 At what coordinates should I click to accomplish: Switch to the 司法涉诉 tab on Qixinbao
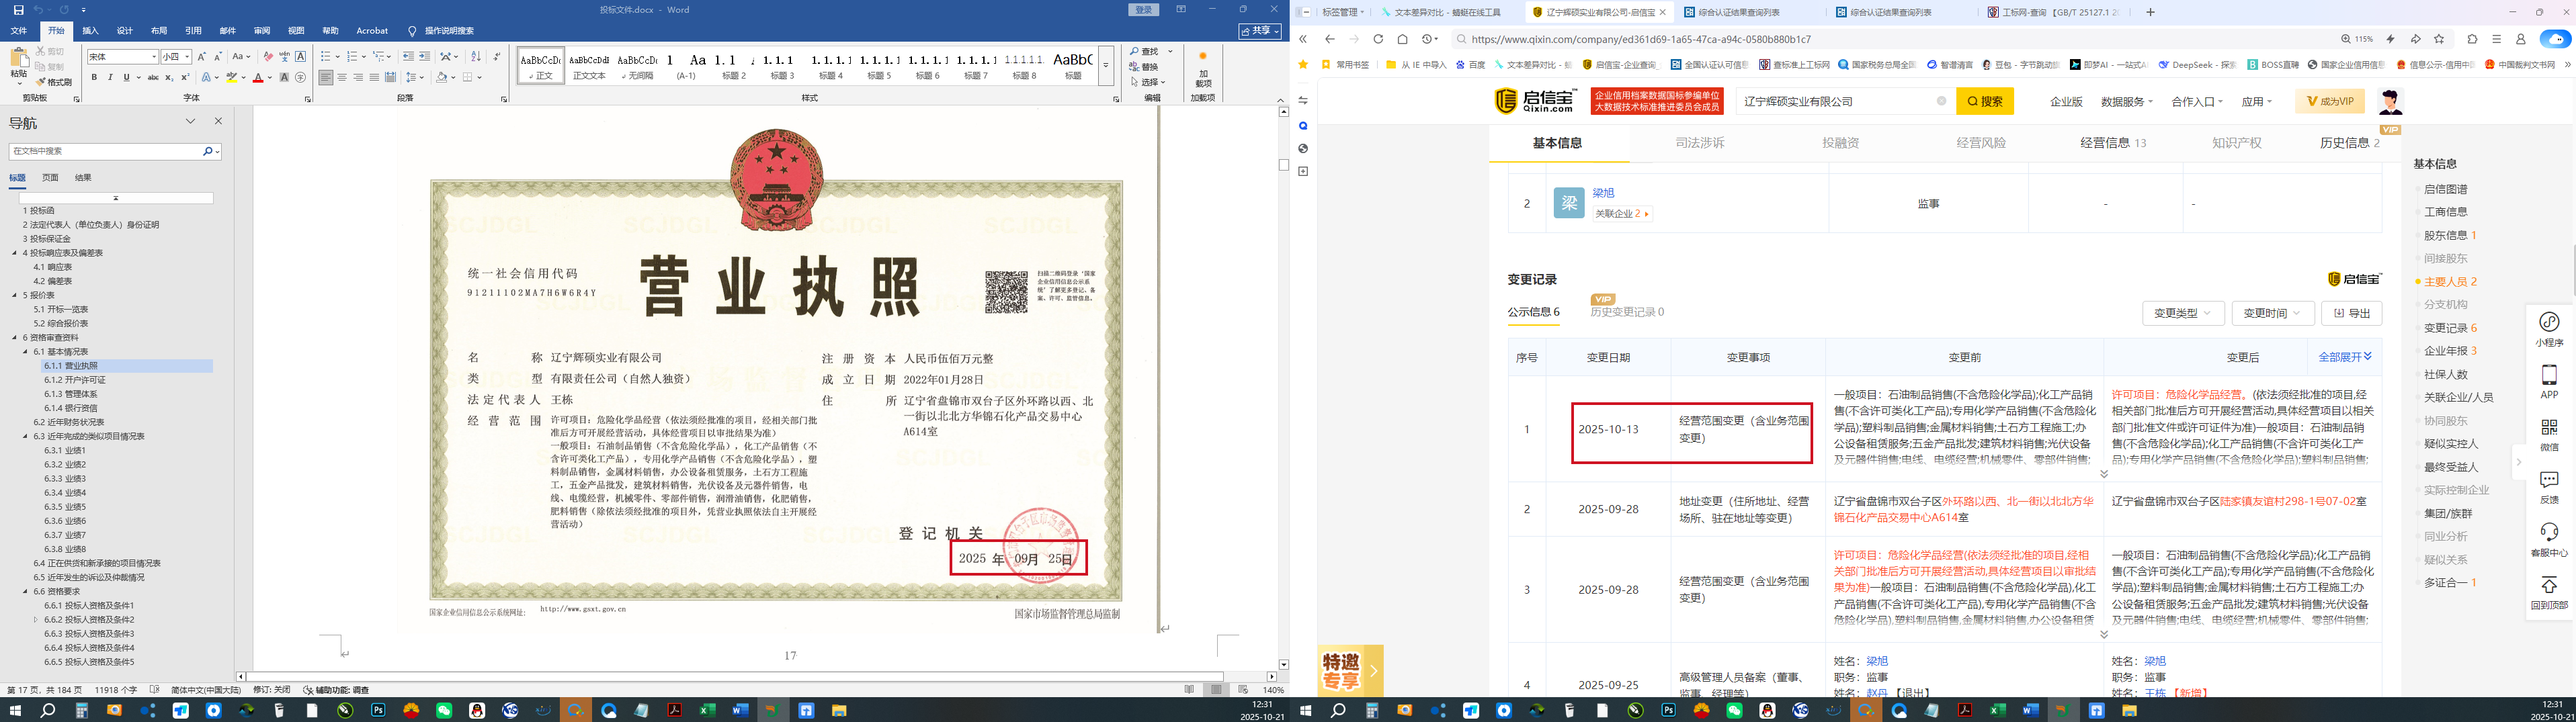pyautogui.click(x=1700, y=143)
